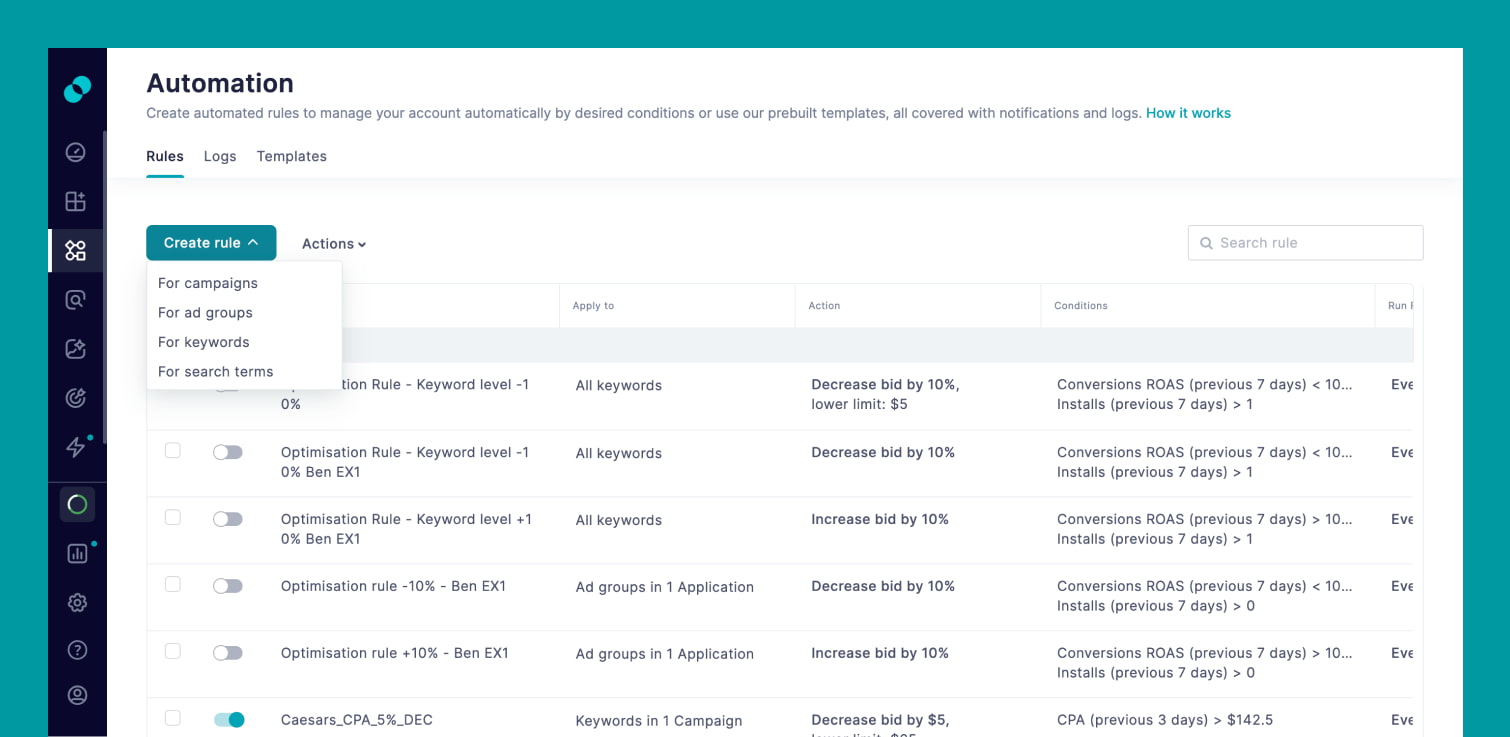Open the Actions dropdown
The image size is (1510, 737).
[333, 243]
